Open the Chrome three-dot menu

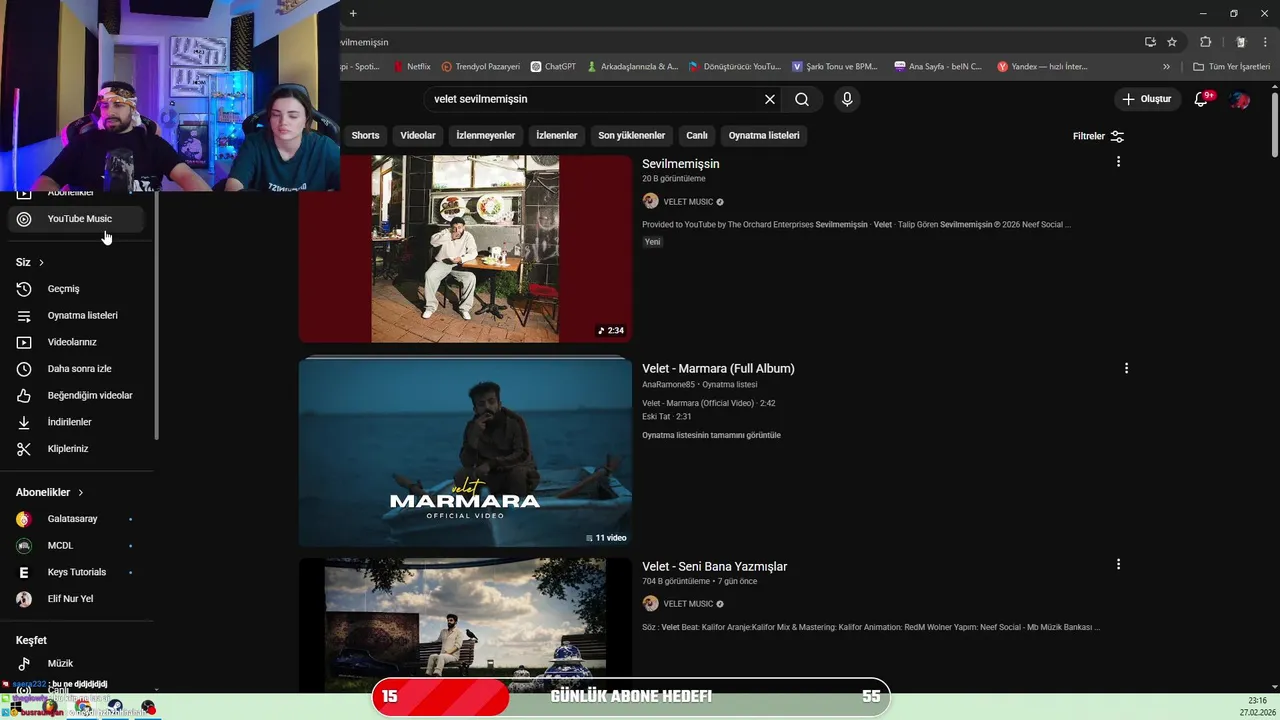coord(1265,42)
